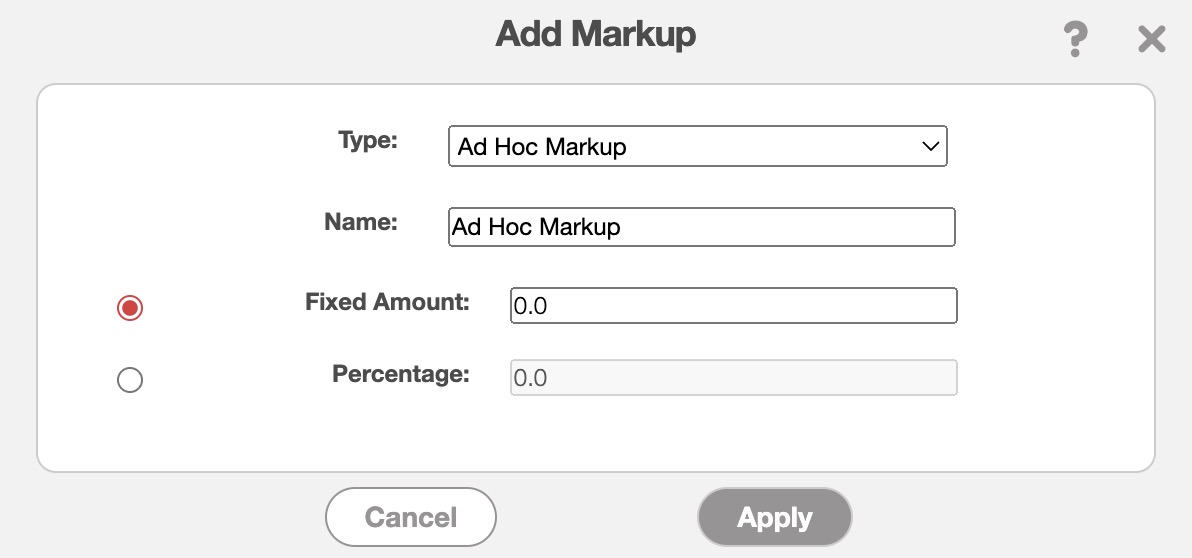This screenshot has height=558, width=1192.
Task: Select the Fixed Amount radio button
Action: 130,308
